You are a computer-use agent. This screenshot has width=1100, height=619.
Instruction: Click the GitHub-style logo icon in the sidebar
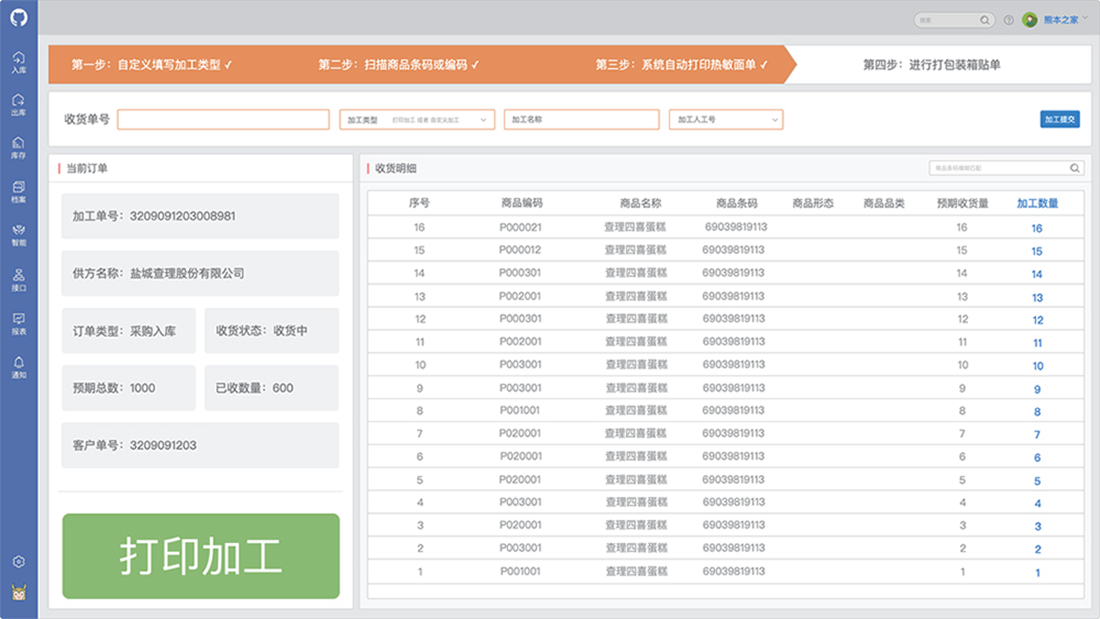19,17
